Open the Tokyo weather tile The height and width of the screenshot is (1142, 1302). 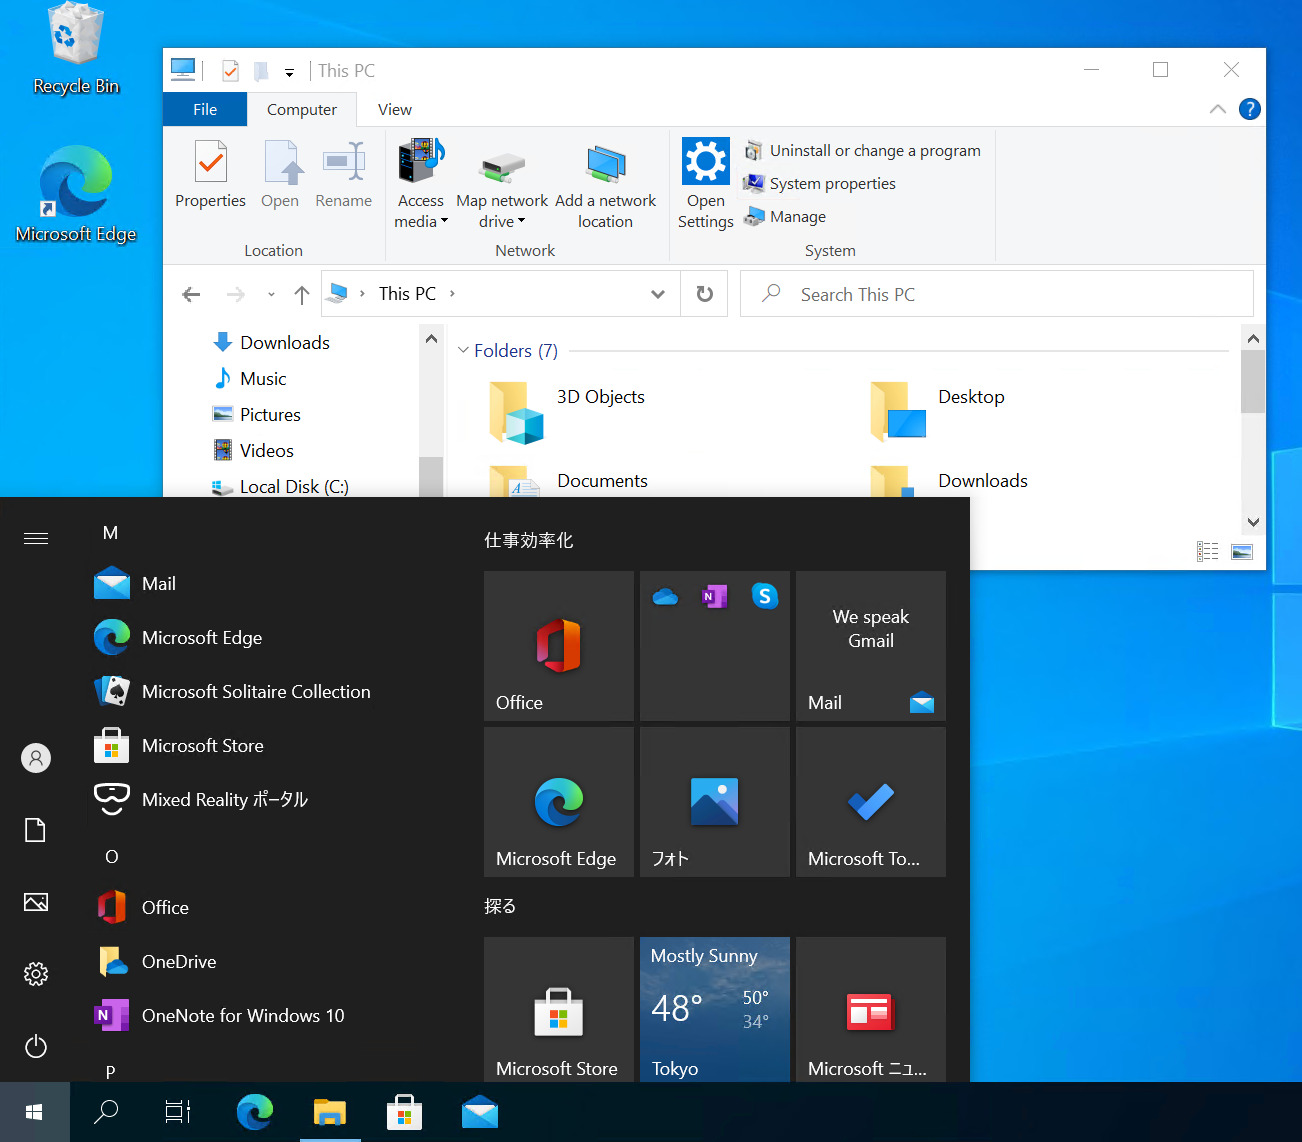pyautogui.click(x=715, y=1010)
